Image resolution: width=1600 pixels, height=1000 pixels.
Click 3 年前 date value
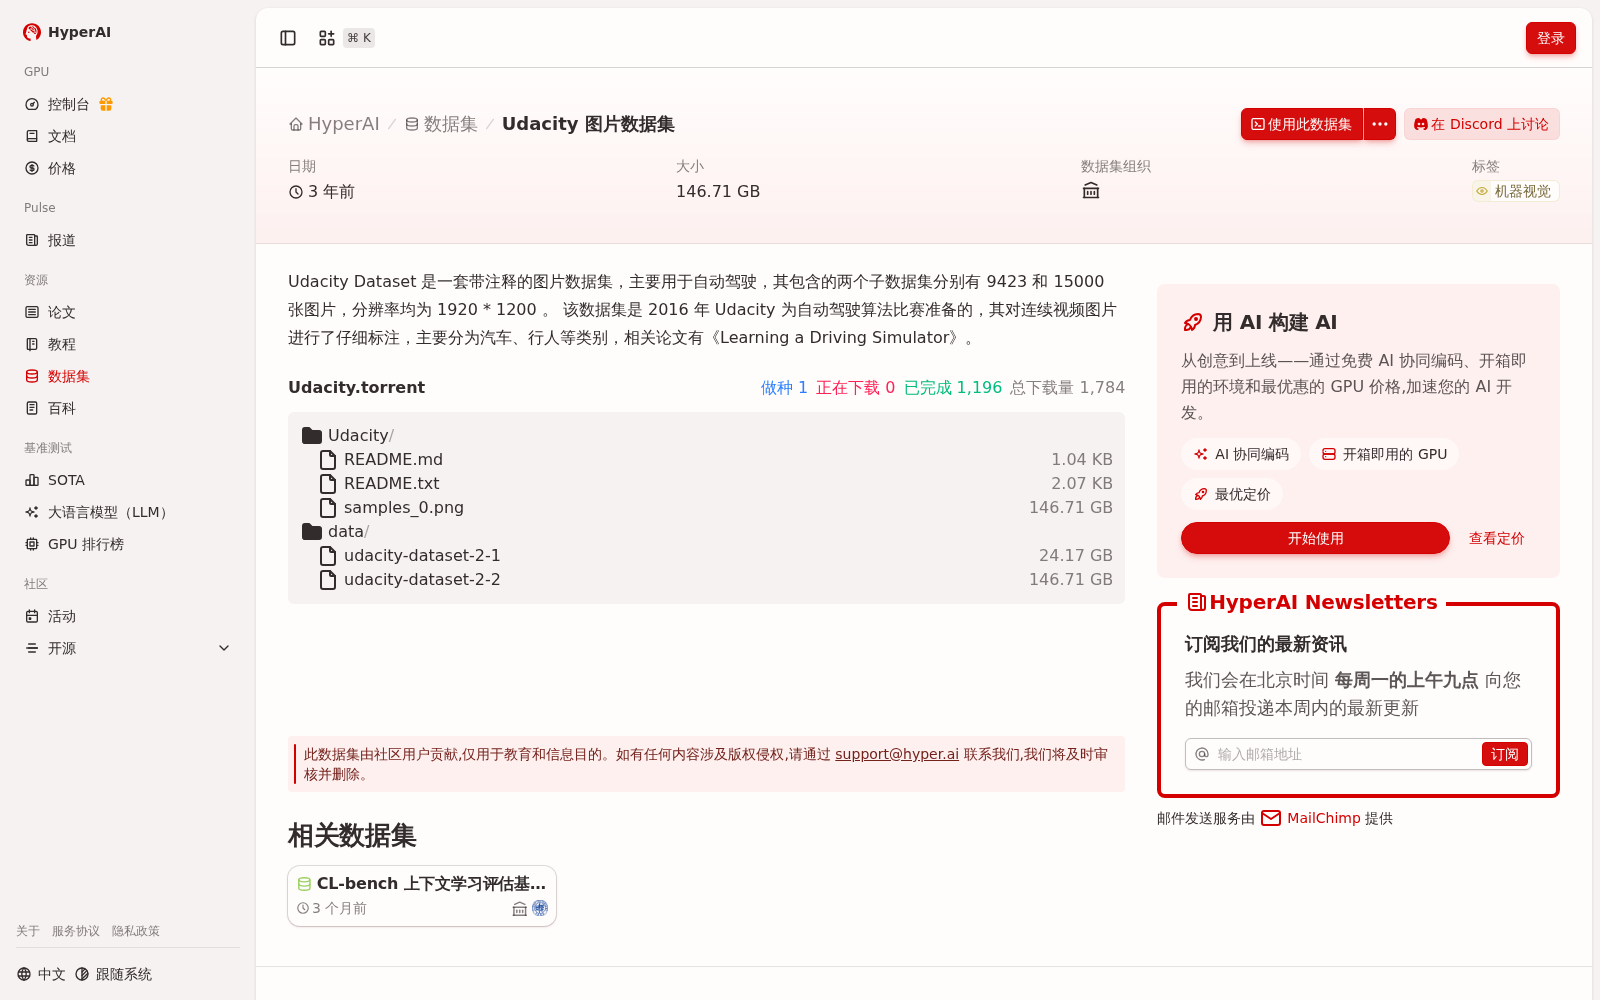coord(322,191)
